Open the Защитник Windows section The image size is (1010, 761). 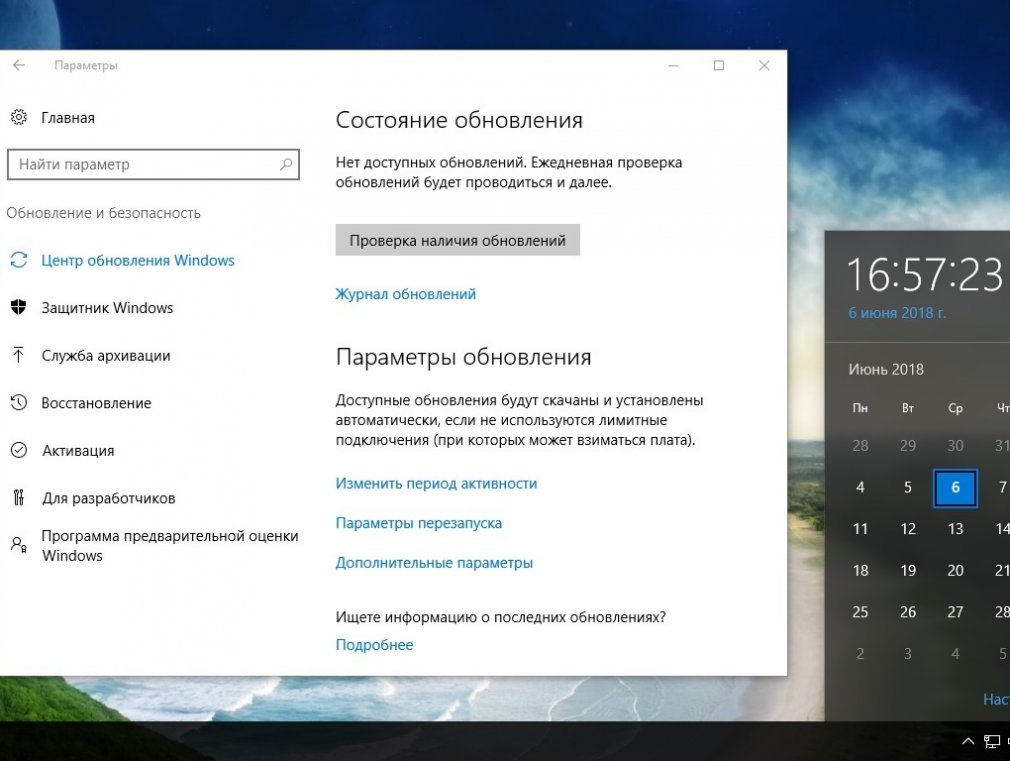click(x=108, y=308)
